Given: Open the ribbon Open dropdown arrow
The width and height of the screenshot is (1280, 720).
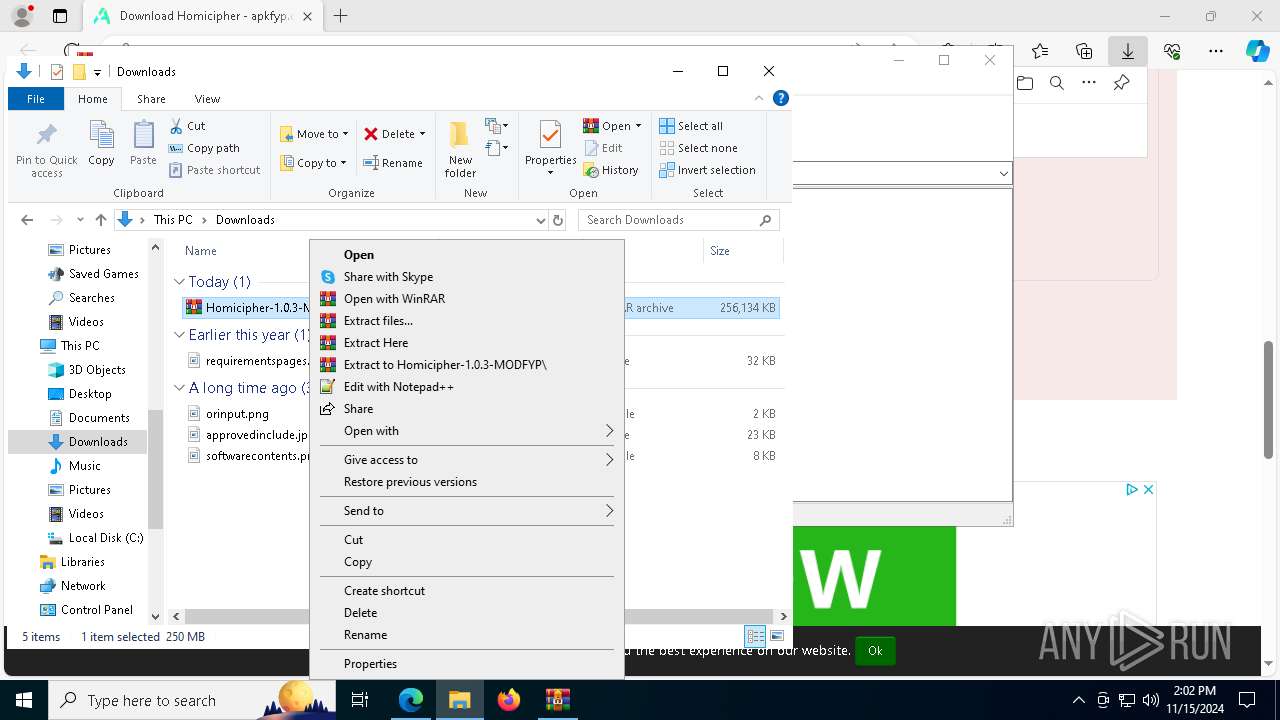Looking at the screenshot, I should pyautogui.click(x=638, y=126).
